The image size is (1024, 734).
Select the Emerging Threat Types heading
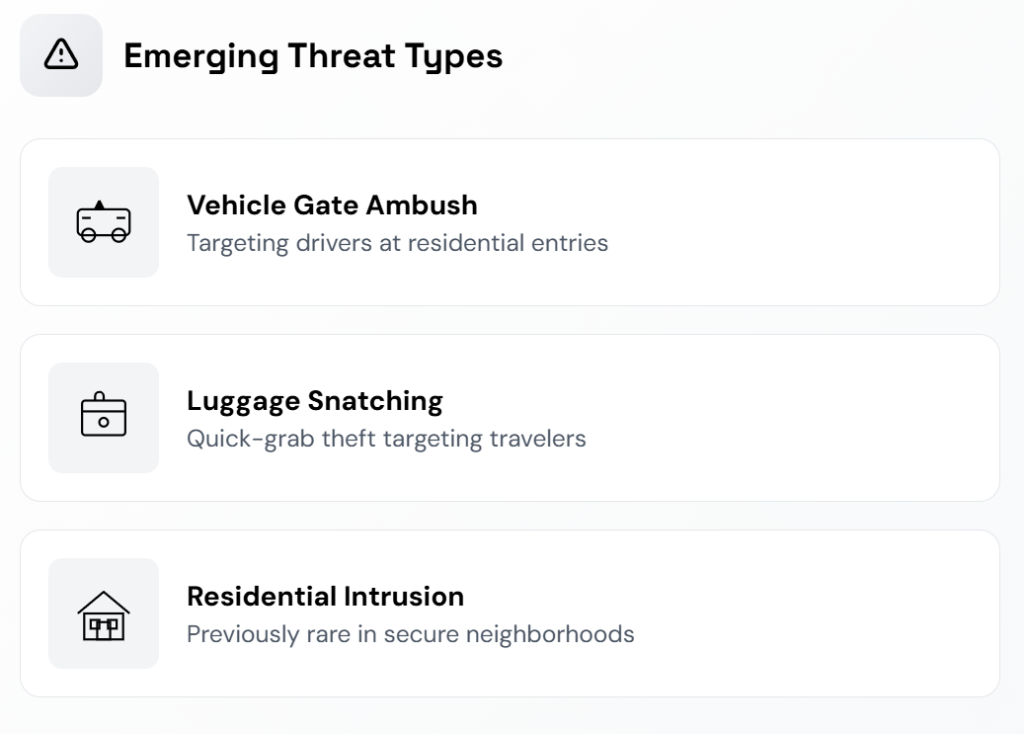pyautogui.click(x=313, y=56)
